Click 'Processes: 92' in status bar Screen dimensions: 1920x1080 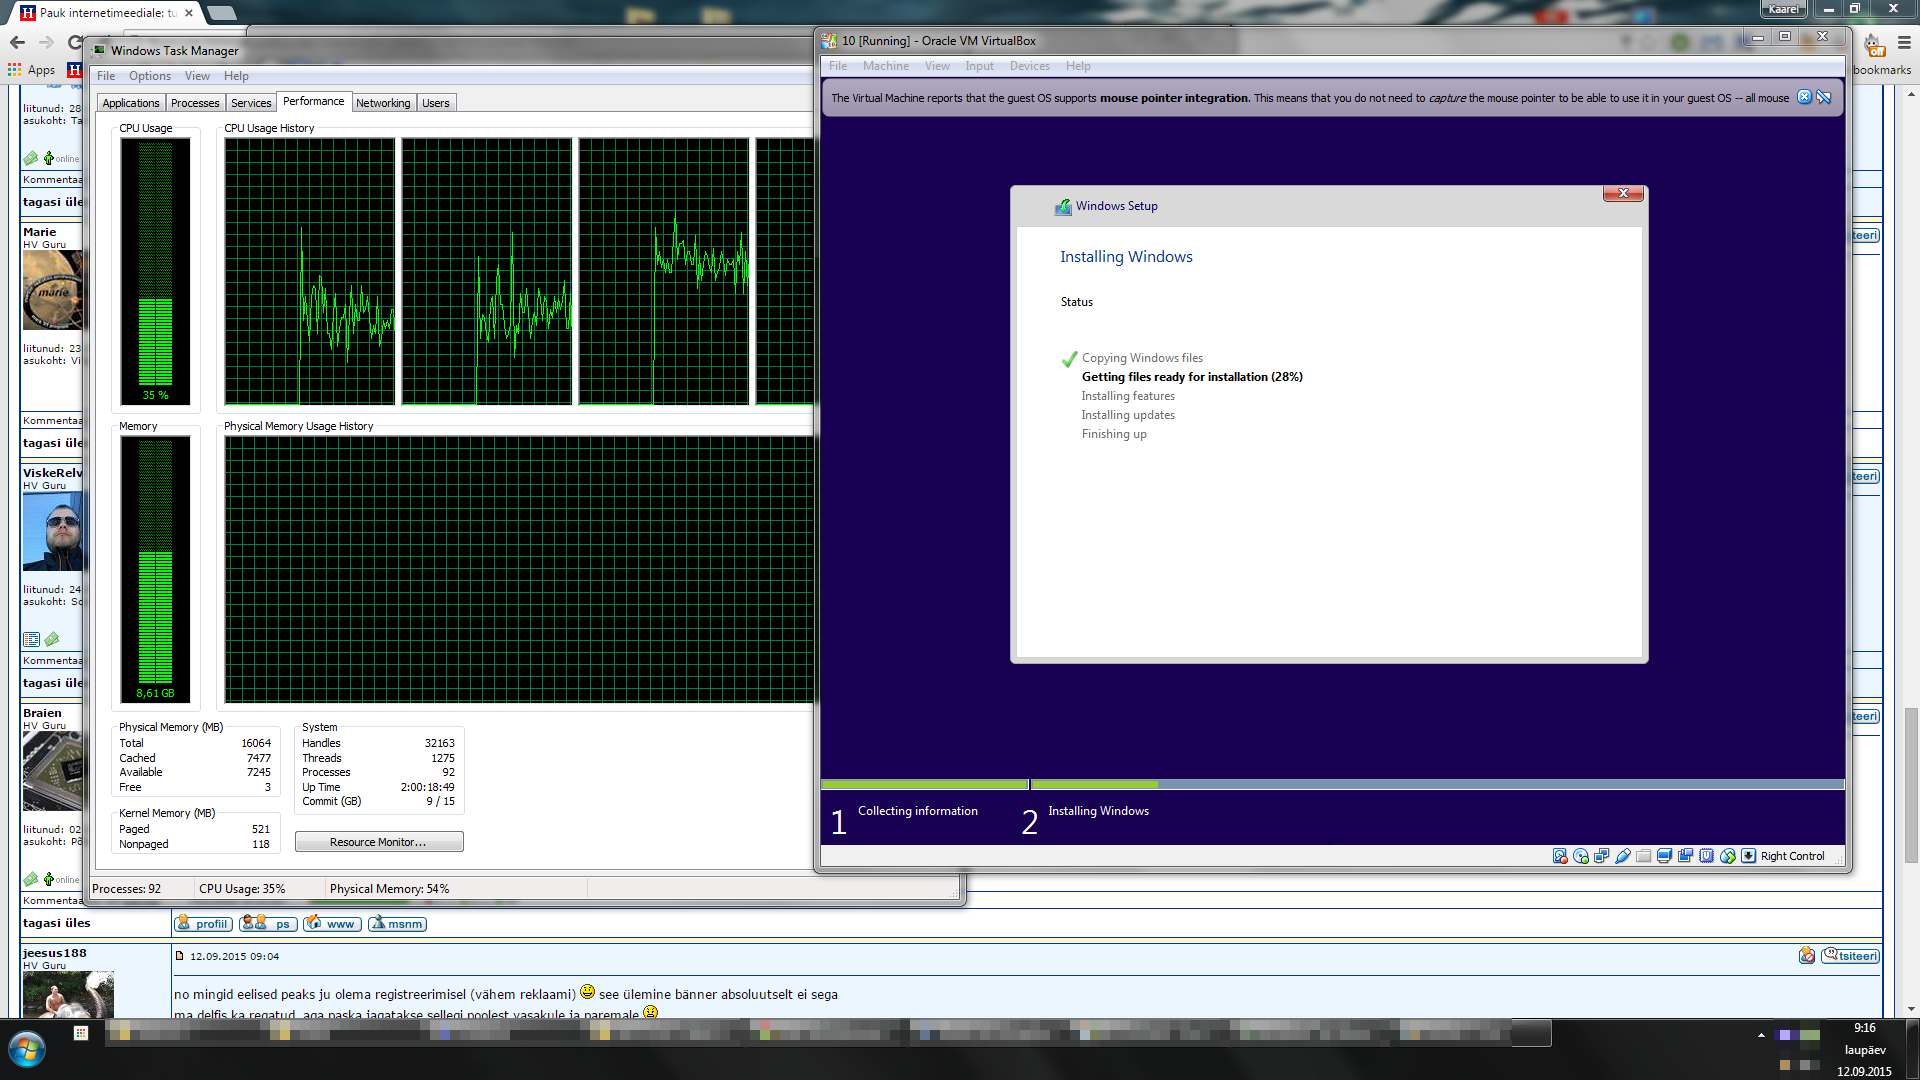[126, 889]
